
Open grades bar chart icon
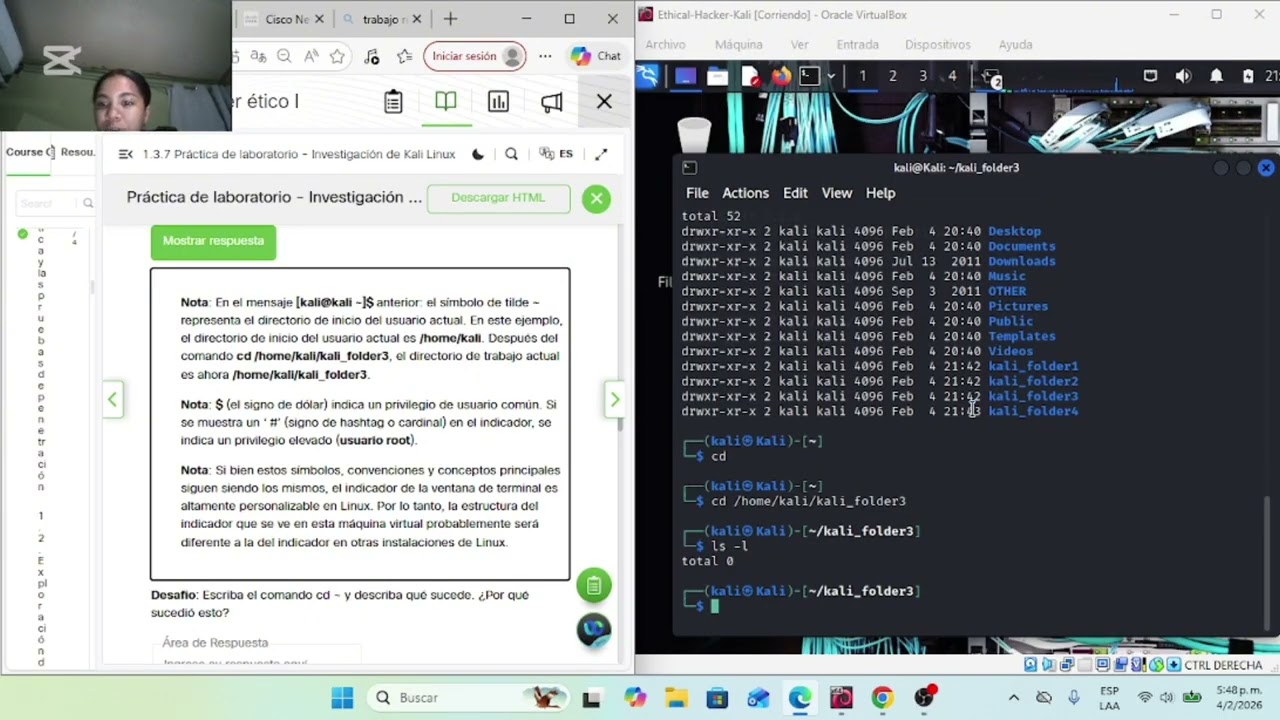[x=498, y=102]
